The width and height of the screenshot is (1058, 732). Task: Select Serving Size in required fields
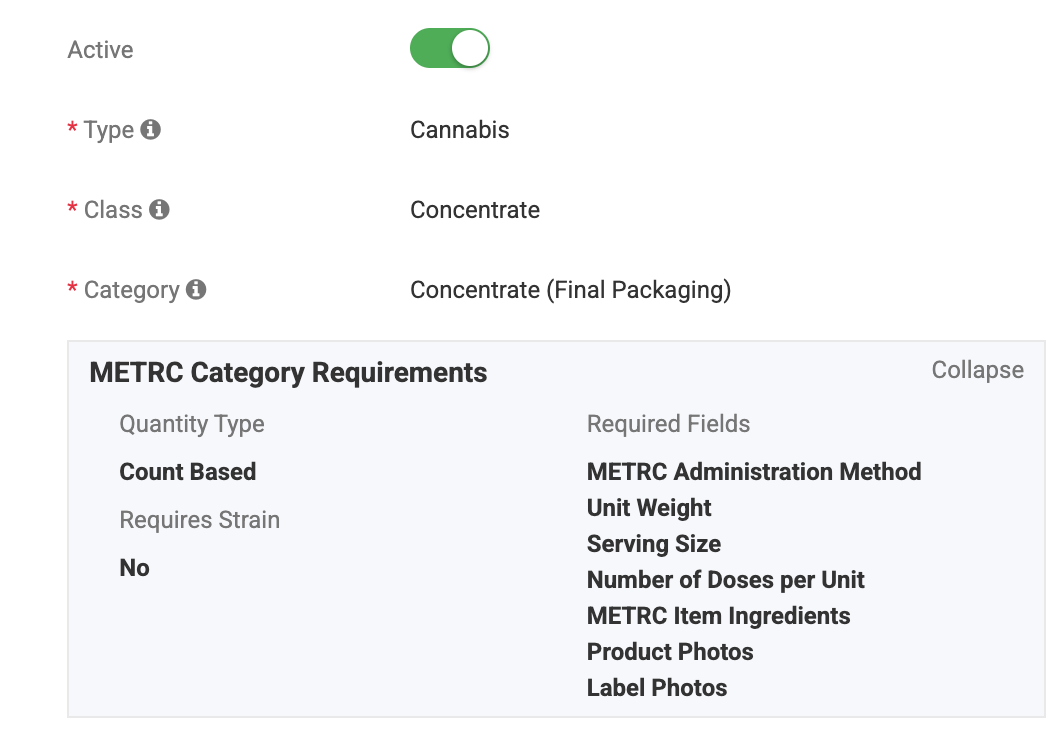point(654,544)
